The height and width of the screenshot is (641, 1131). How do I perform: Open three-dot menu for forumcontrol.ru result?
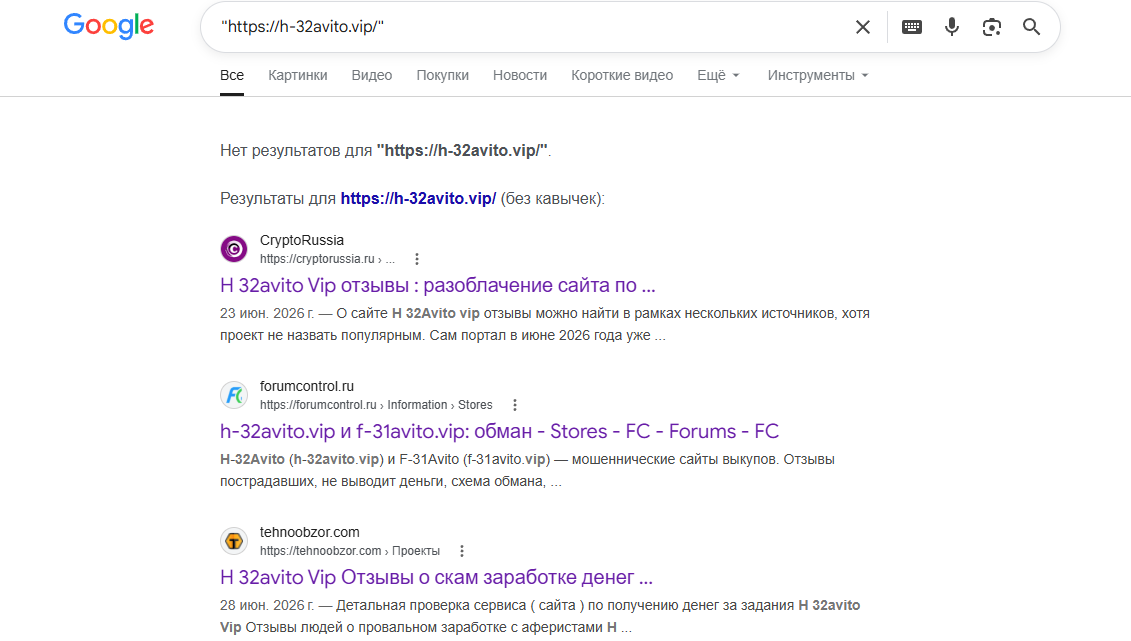point(515,405)
